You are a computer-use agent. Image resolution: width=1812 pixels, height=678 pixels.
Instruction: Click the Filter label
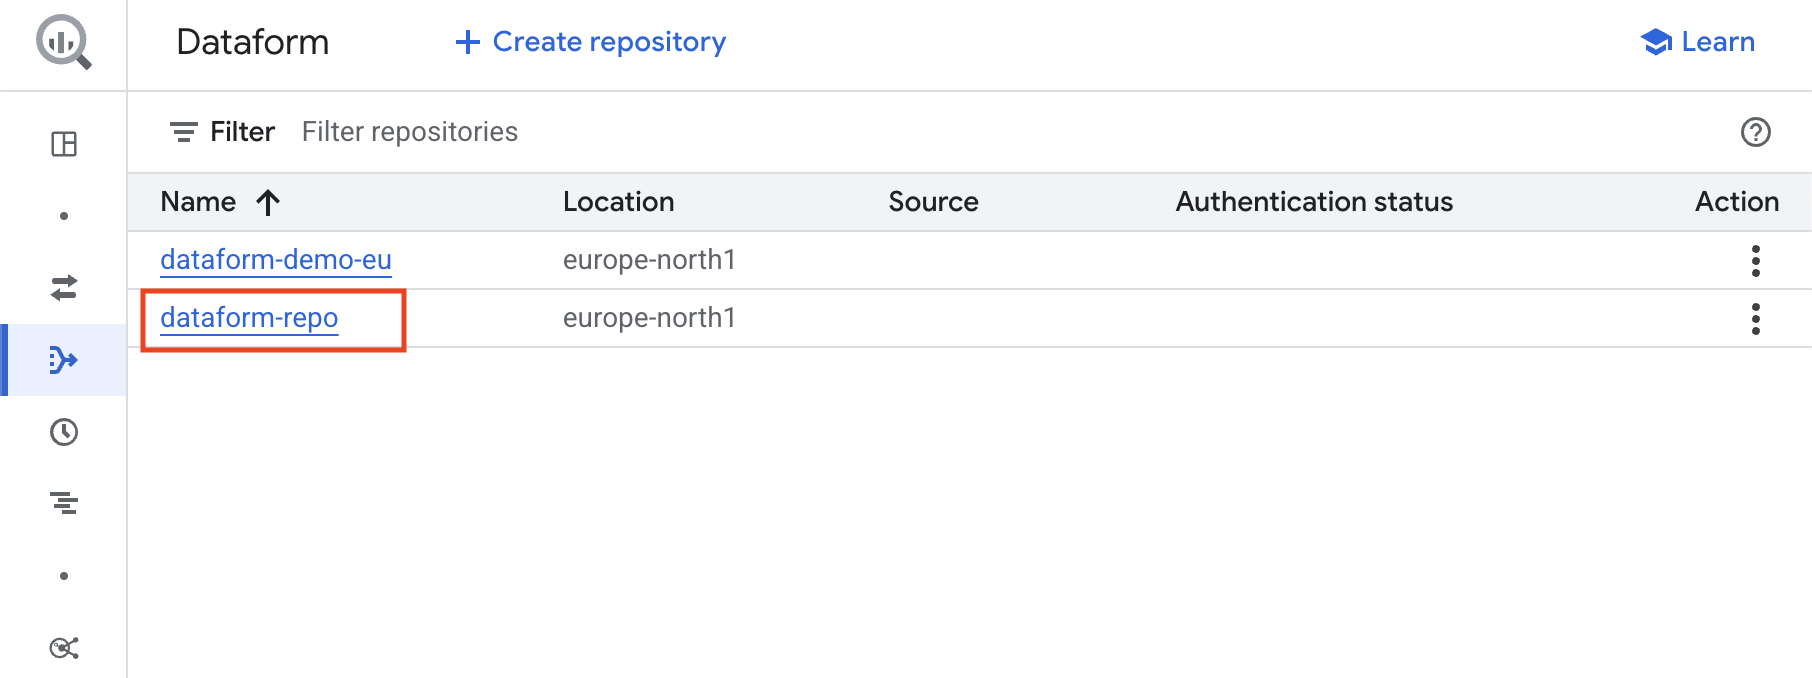point(242,132)
